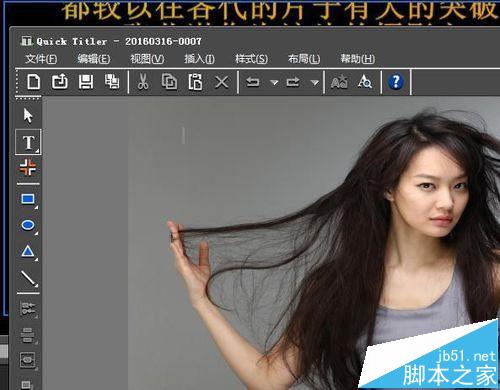Viewport: 500px width, 390px height.
Task: Click the Save As toolbar icon
Action: point(112,82)
